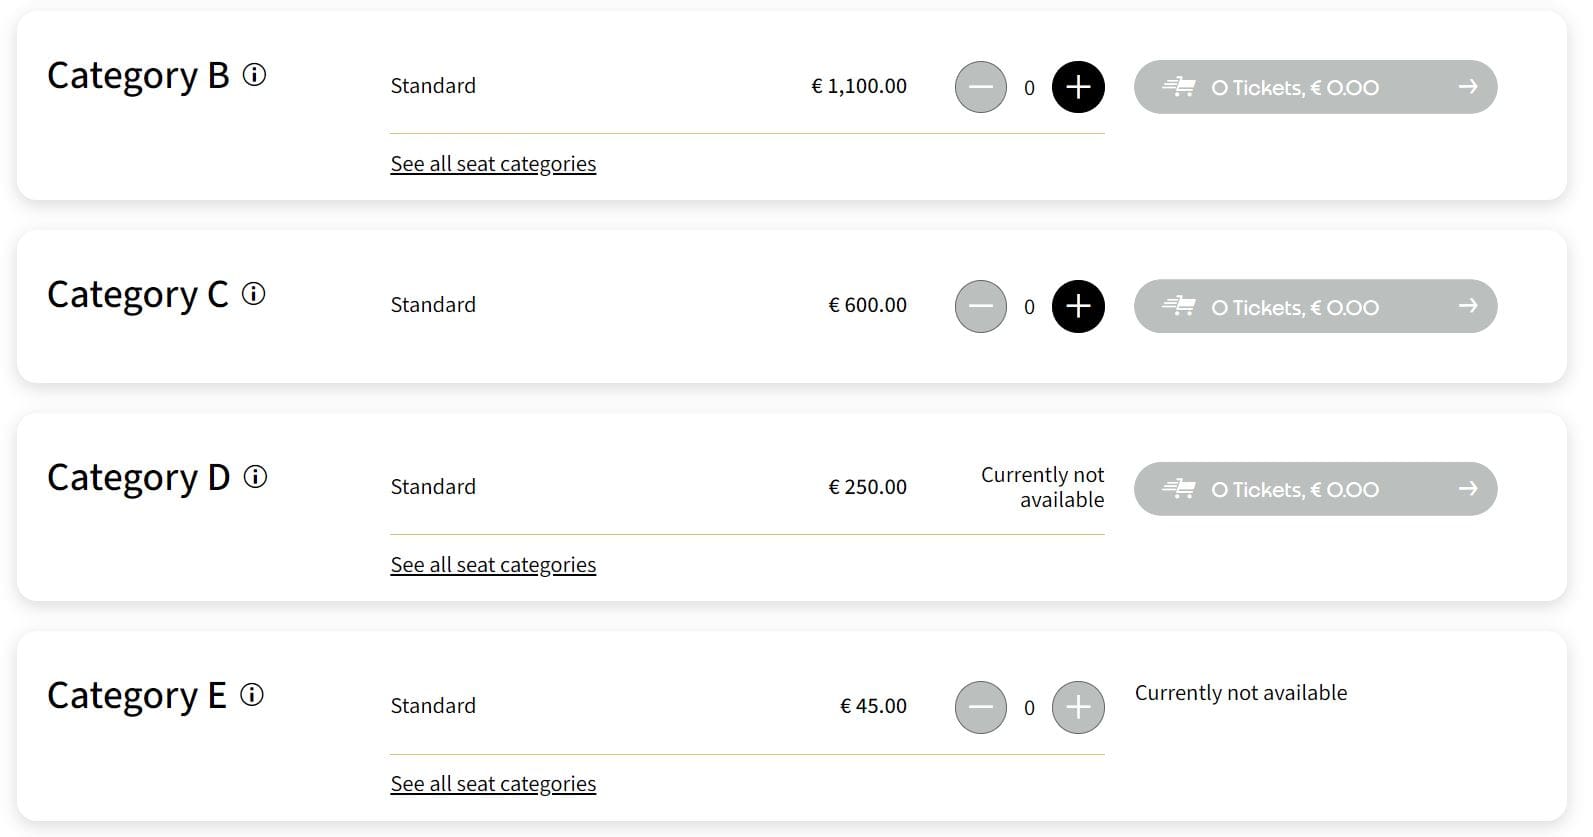Expand all seat categories under Category D
This screenshot has width=1593, height=837.
tap(493, 565)
